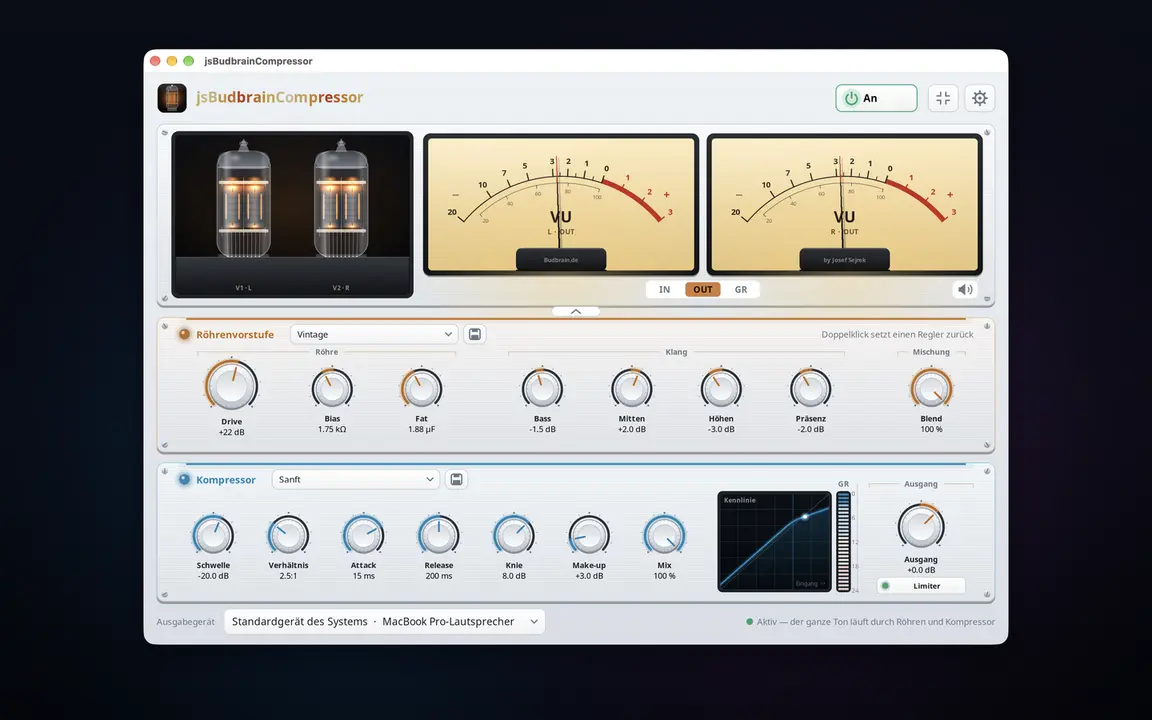Click the Drive knob
The height and width of the screenshot is (720, 1152).
[231, 385]
